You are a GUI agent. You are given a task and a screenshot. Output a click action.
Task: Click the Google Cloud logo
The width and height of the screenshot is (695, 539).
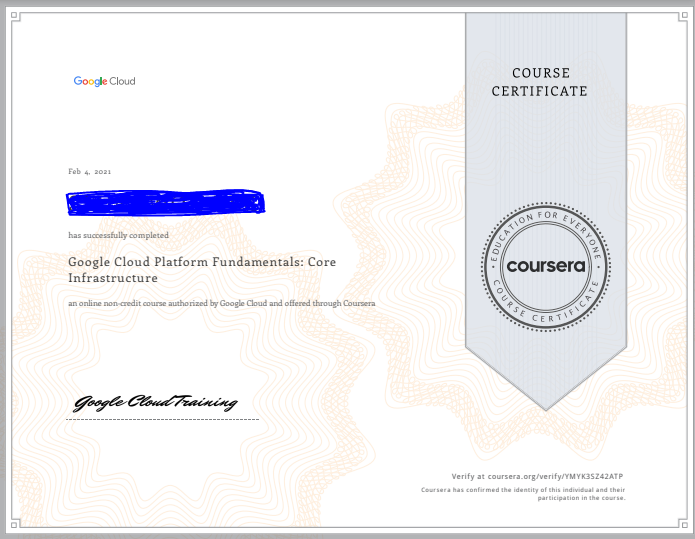[x=105, y=81]
